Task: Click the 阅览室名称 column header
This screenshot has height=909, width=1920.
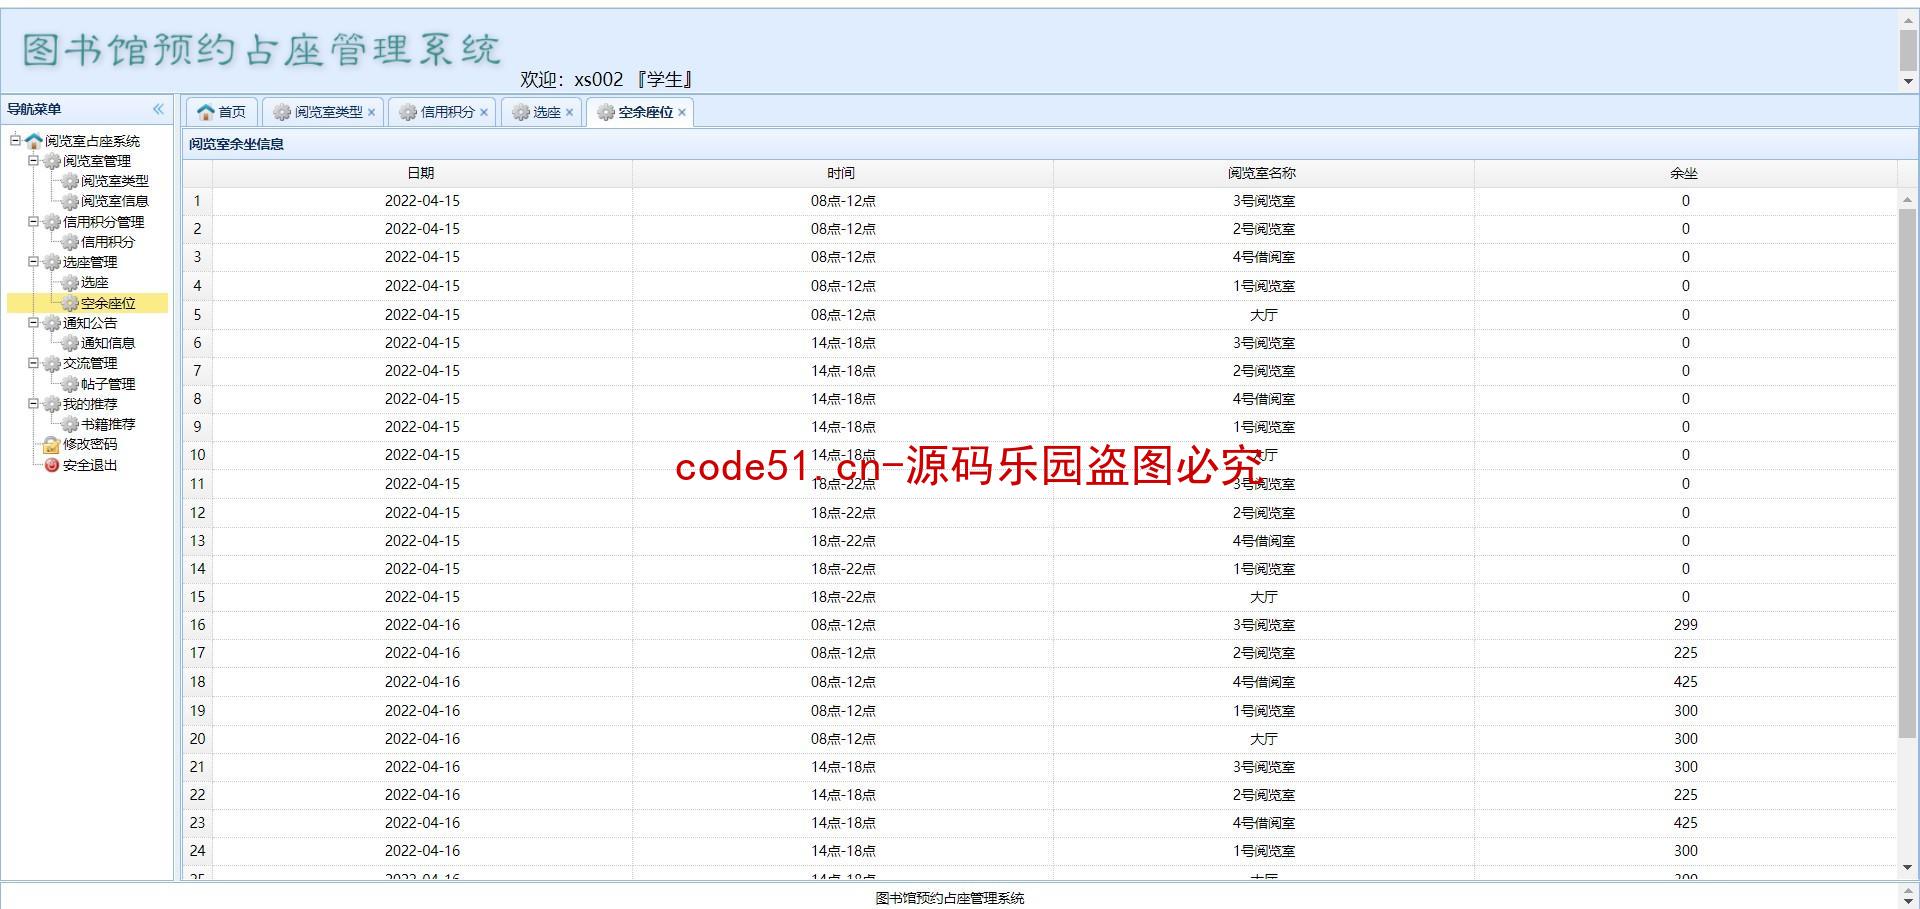Action: click(x=1263, y=173)
